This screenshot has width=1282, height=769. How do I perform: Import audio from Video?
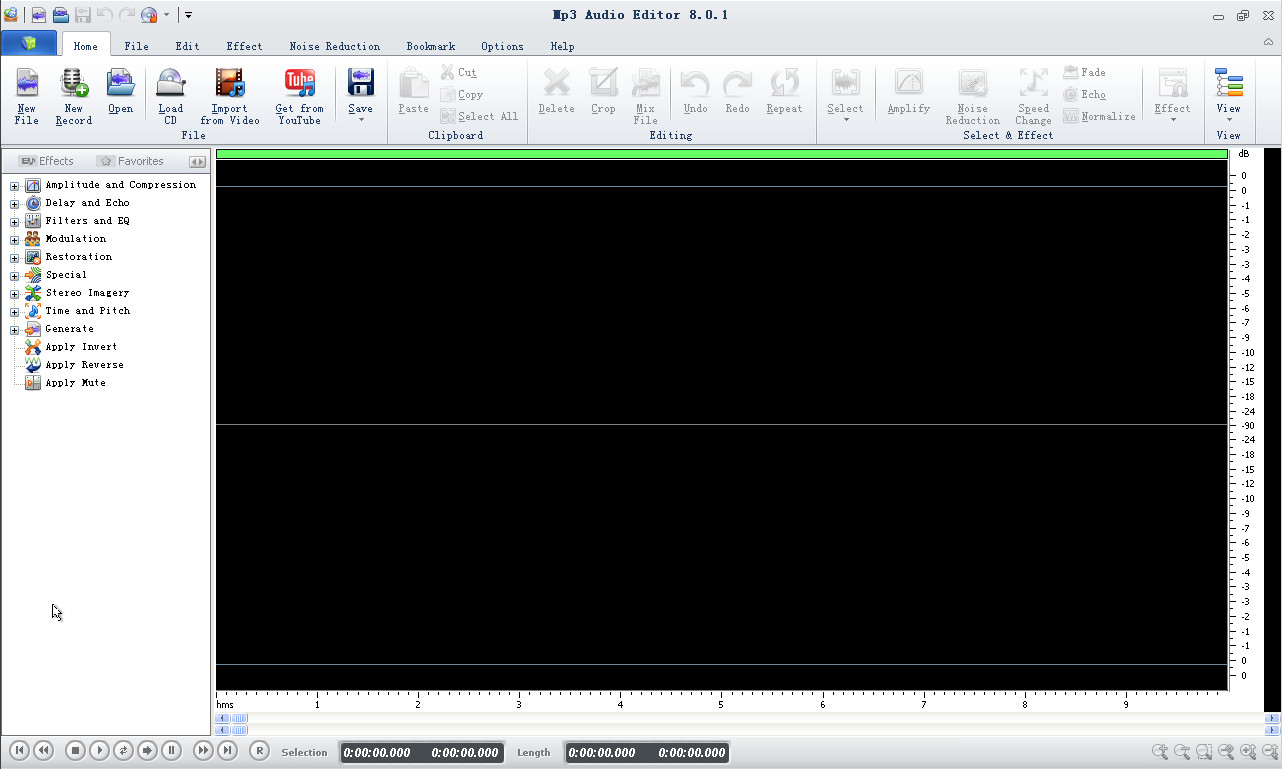(230, 97)
